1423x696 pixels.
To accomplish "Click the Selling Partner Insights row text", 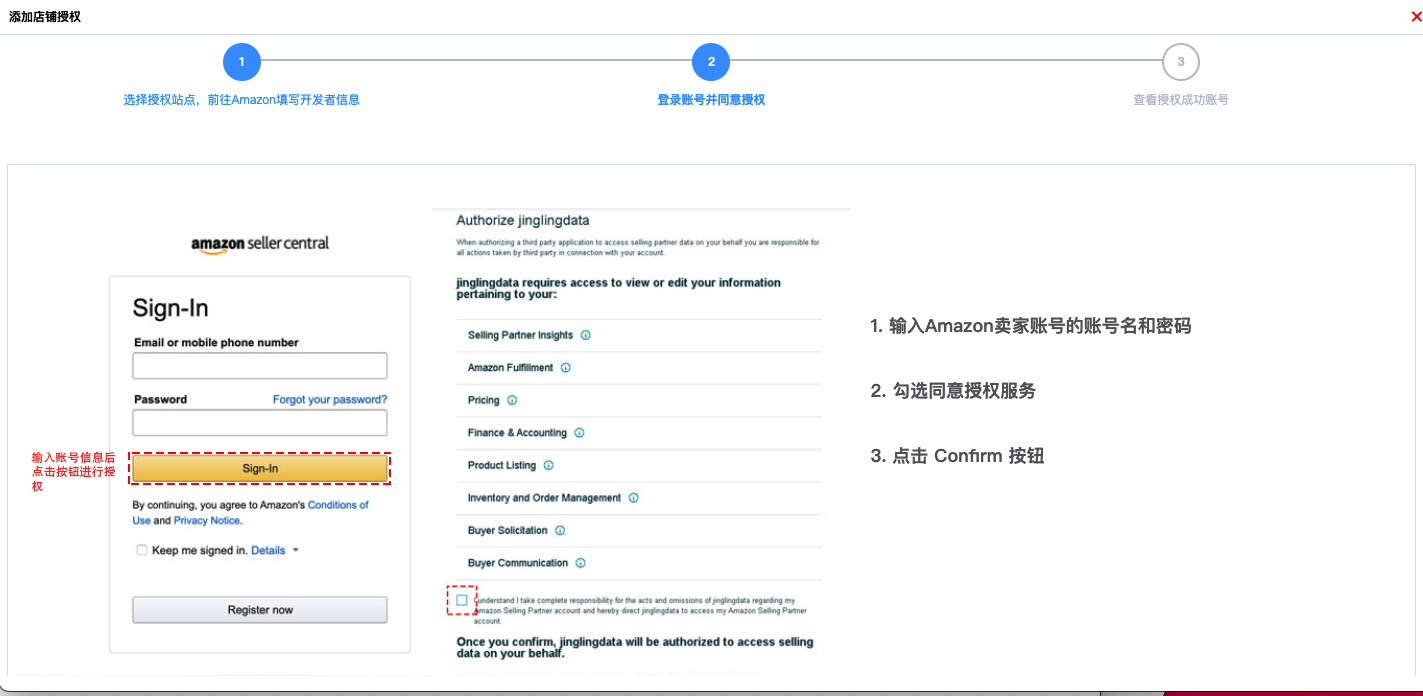I will 520,335.
